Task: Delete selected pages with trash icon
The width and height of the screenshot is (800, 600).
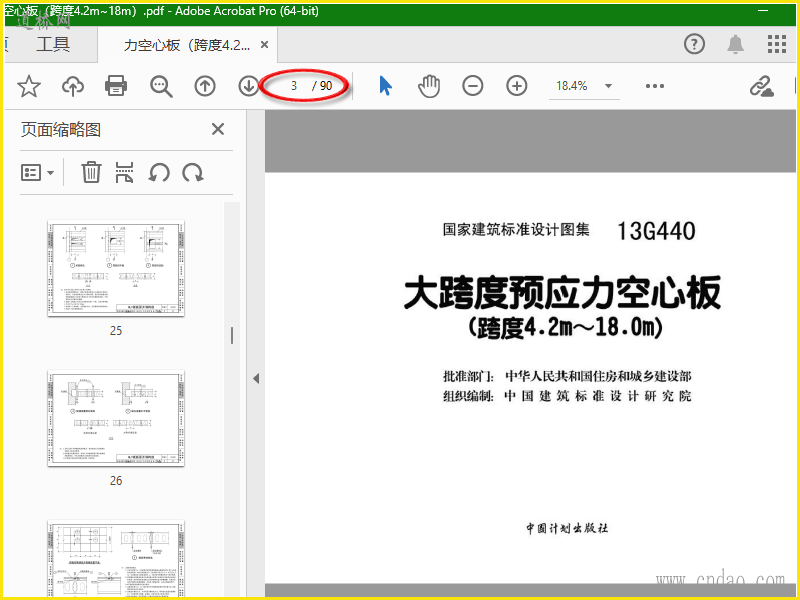Action: (x=91, y=172)
